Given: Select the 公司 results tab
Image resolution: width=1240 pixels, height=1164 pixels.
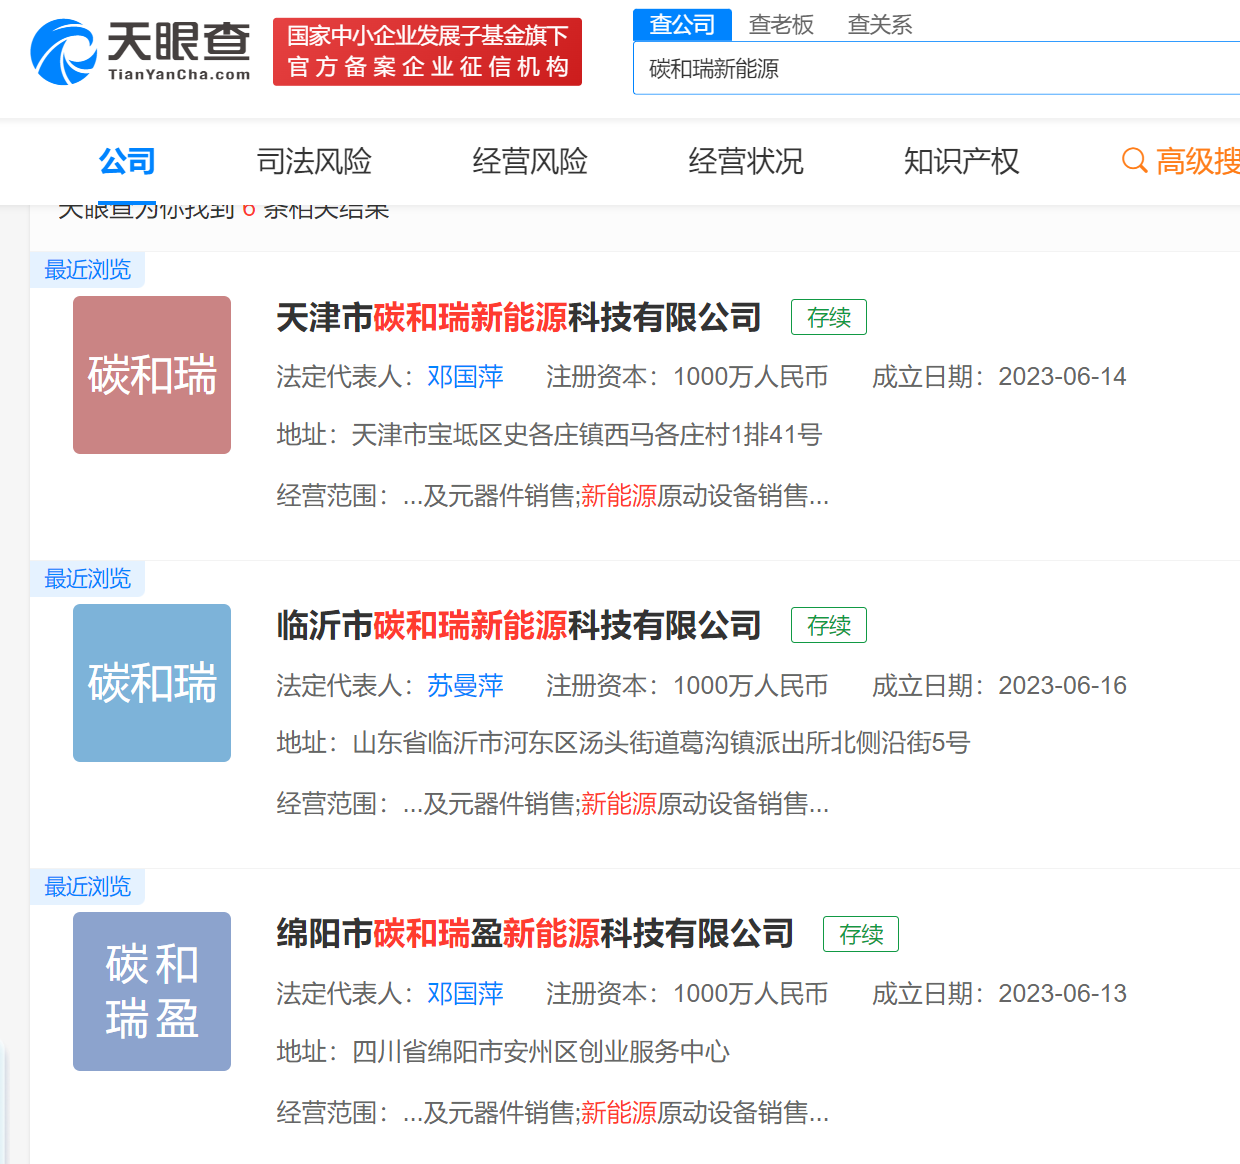Looking at the screenshot, I should [127, 160].
